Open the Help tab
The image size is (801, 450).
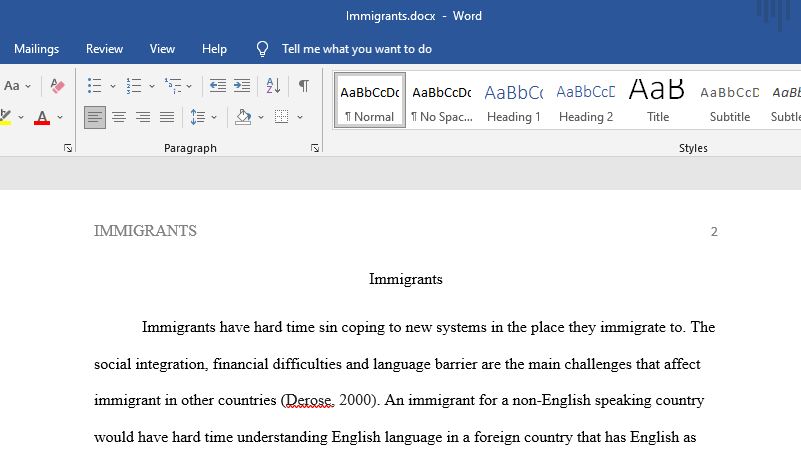coord(214,49)
